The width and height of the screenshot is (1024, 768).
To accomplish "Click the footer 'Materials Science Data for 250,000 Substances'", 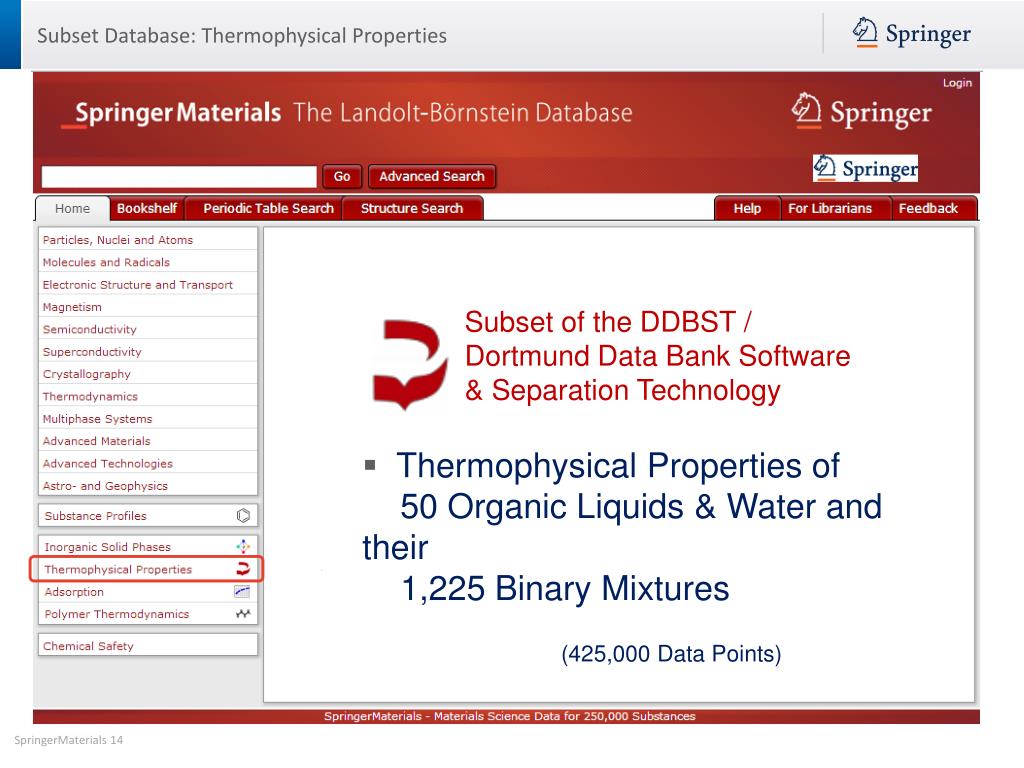I will [564, 716].
